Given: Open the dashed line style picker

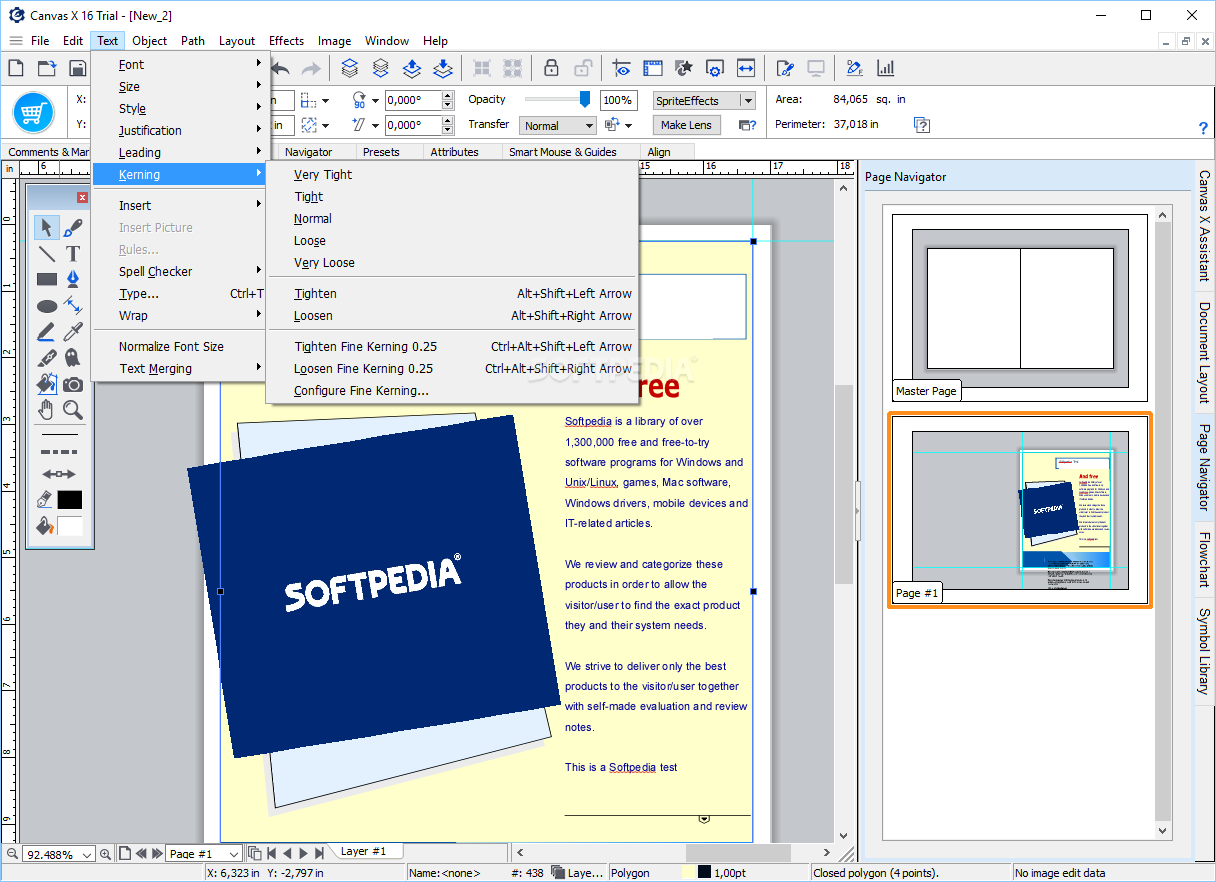Looking at the screenshot, I should (60, 454).
